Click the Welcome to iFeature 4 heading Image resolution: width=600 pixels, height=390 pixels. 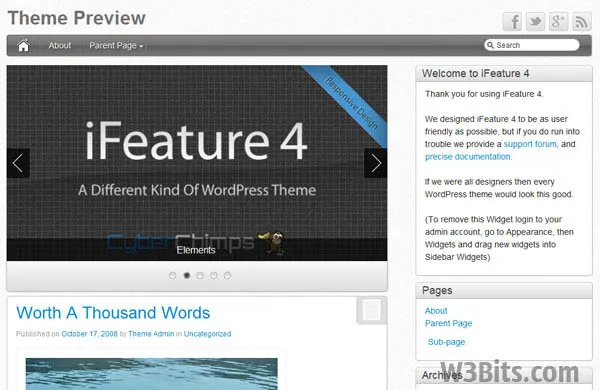tap(475, 73)
